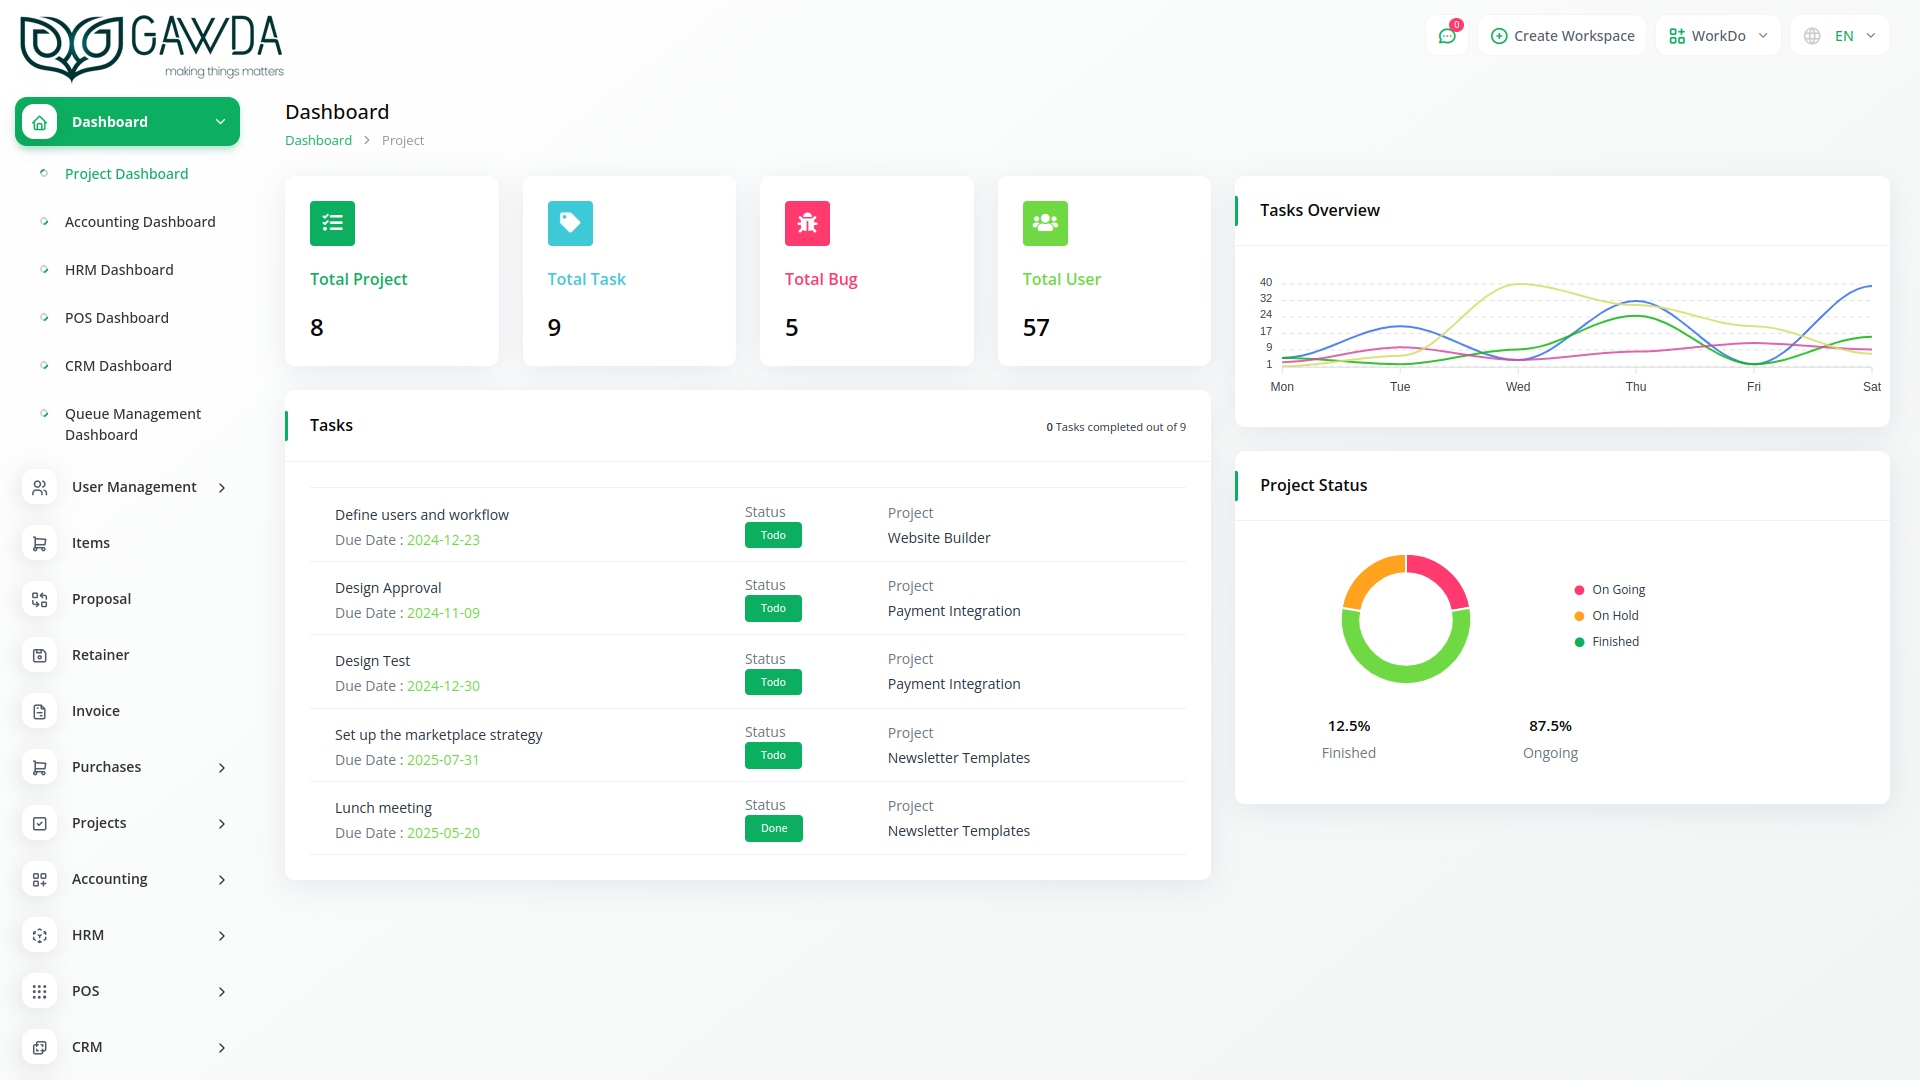Viewport: 1920px width, 1080px height.
Task: Click the Create Workspace button
Action: click(x=1561, y=35)
